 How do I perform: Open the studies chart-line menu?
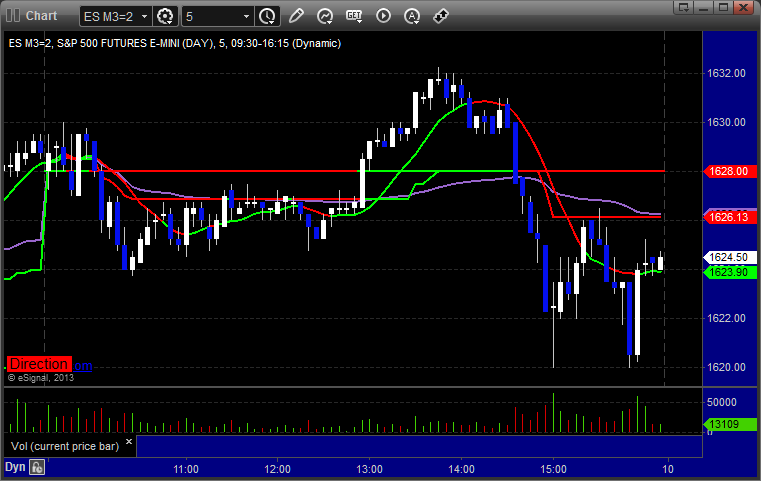(x=325, y=16)
